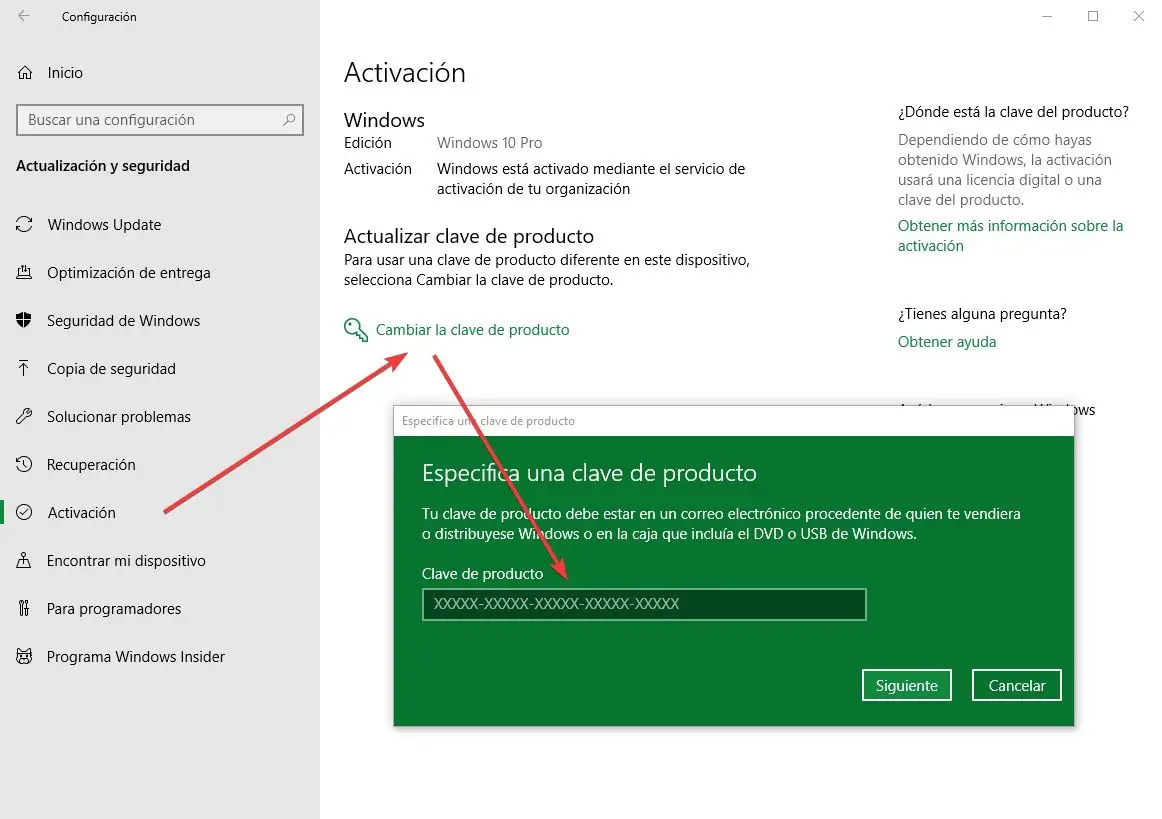Select the Activación sidebar entry
1162x819 pixels.
tap(82, 513)
